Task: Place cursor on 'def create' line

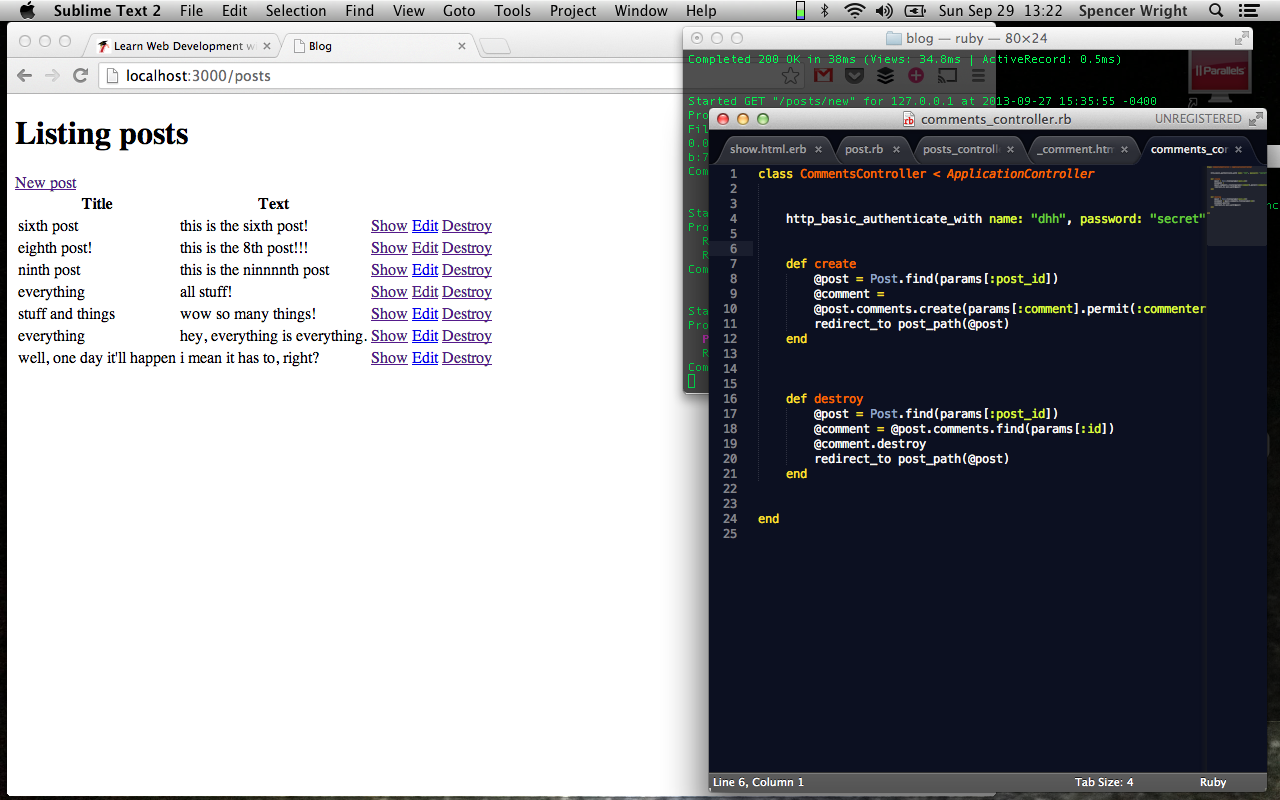Action: click(821, 264)
